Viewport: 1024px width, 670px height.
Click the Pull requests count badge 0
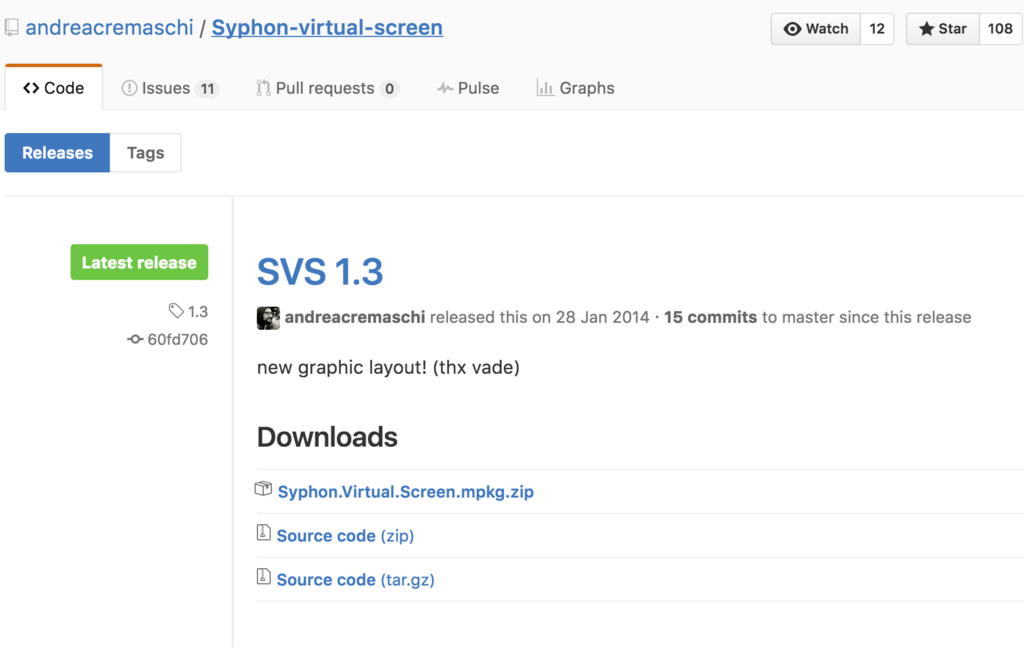click(x=389, y=89)
